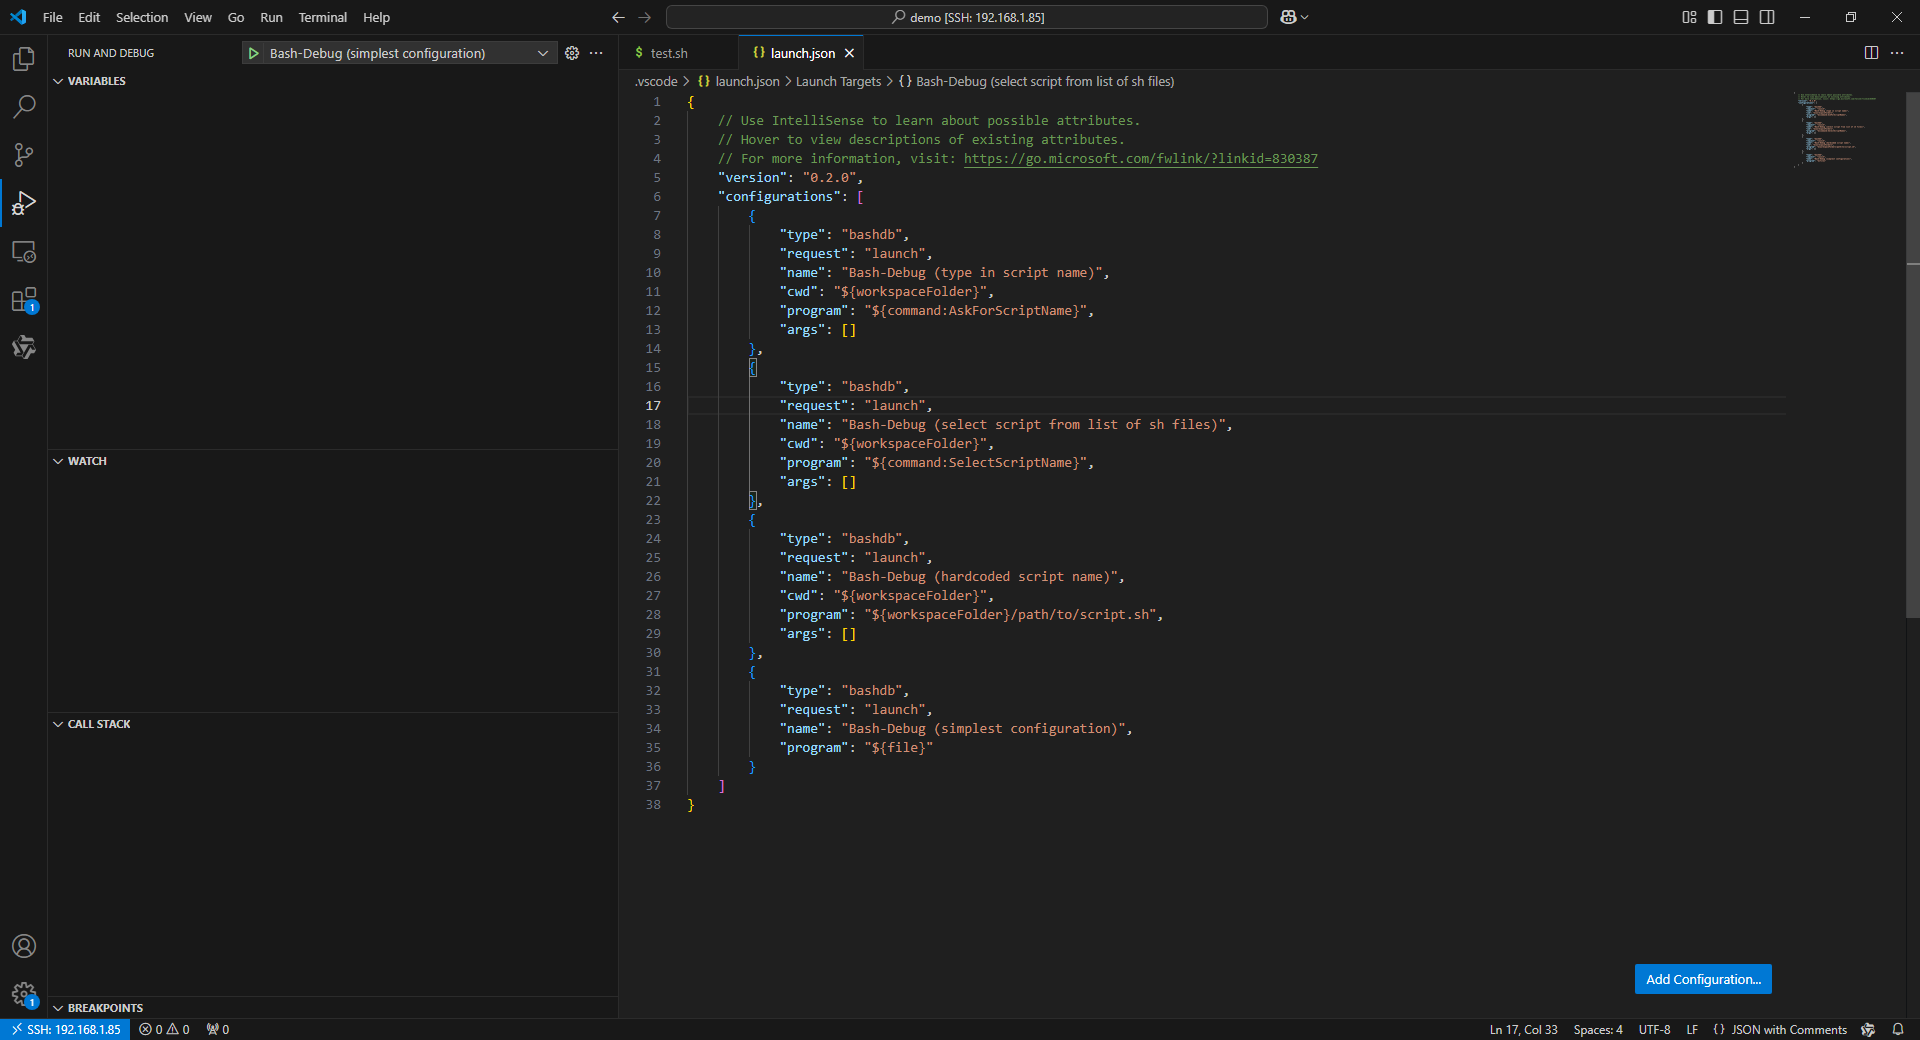Open the Selection menu
Image resolution: width=1920 pixels, height=1040 pixels.
click(x=142, y=17)
